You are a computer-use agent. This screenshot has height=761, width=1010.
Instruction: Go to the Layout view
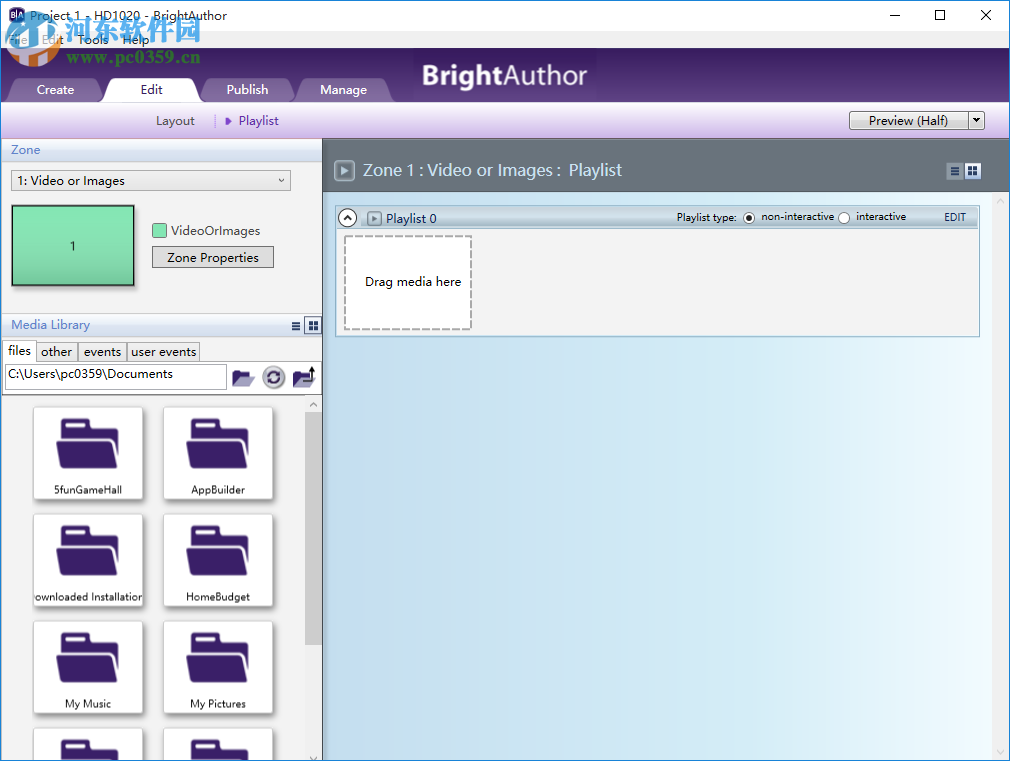[x=175, y=120]
